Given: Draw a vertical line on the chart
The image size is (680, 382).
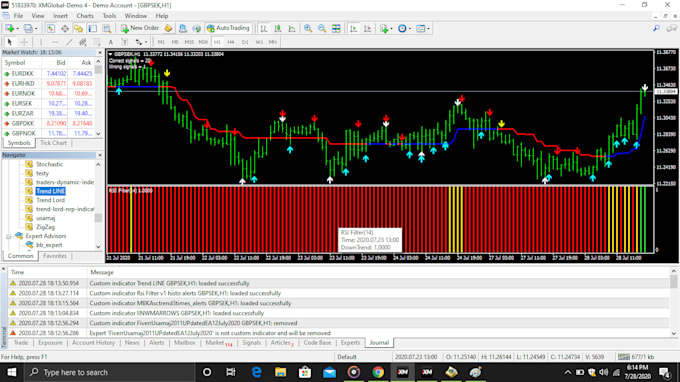Looking at the screenshot, I should pyautogui.click(x=41, y=42).
